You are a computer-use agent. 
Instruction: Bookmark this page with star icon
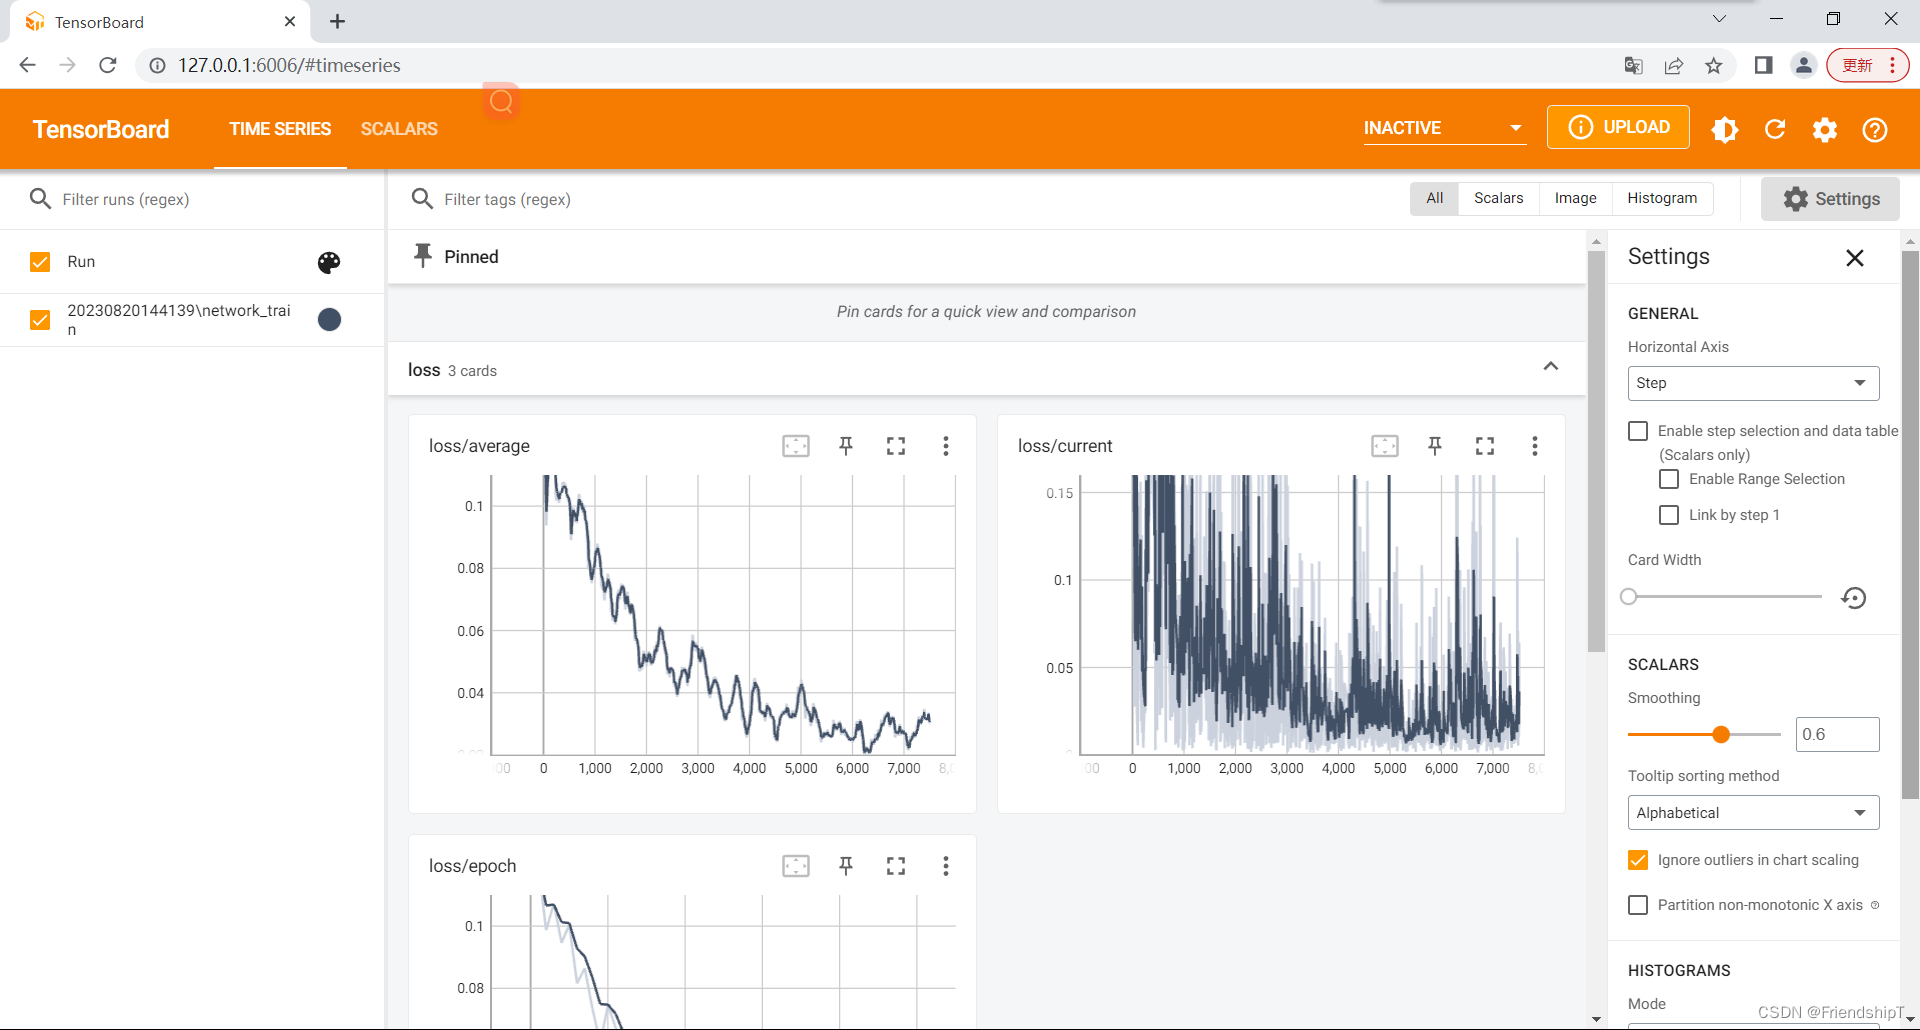(1714, 66)
